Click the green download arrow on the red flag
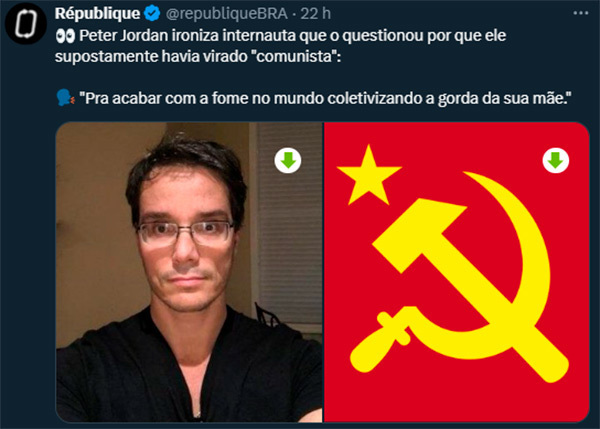 click(x=556, y=160)
